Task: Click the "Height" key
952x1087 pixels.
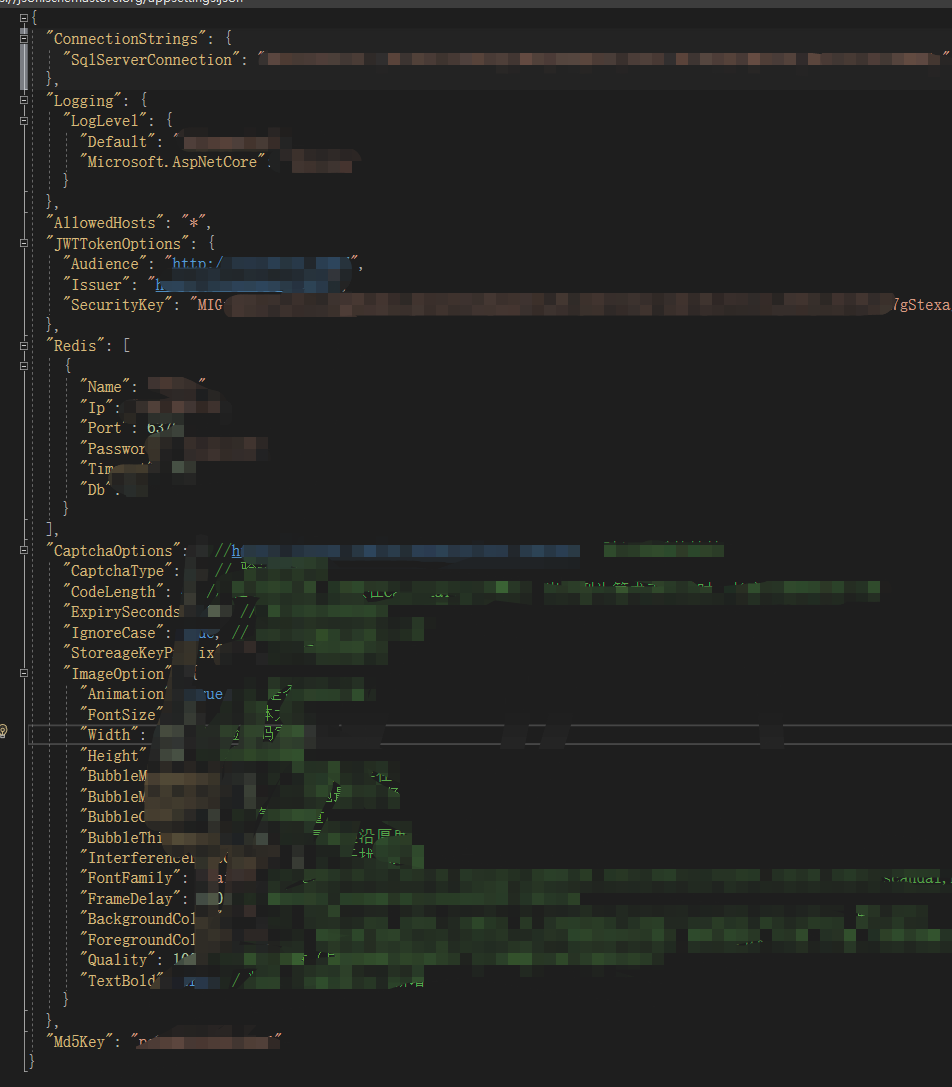Action: tap(113, 756)
